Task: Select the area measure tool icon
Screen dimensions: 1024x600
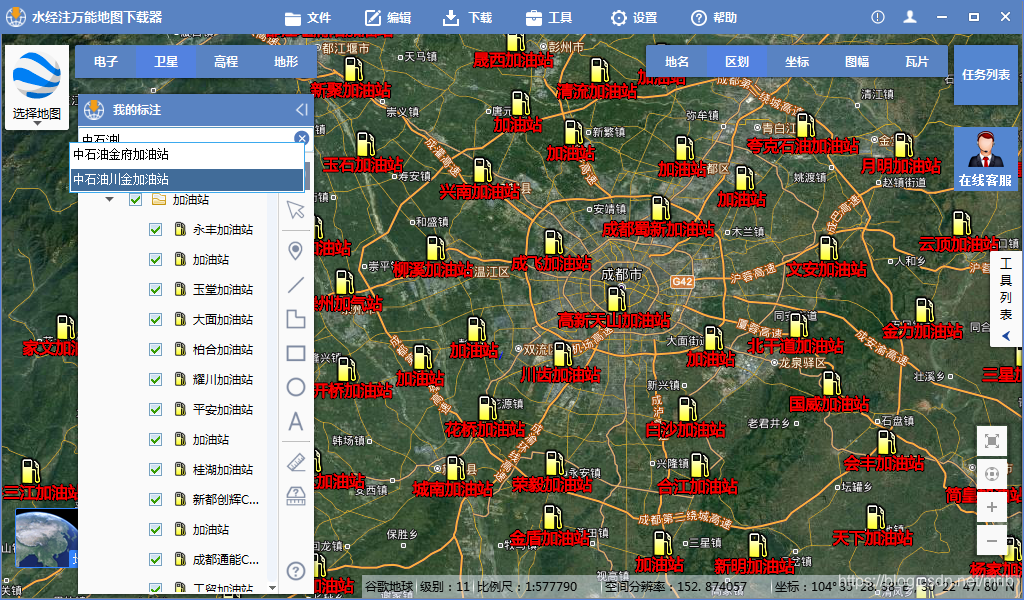Action: 296,496
